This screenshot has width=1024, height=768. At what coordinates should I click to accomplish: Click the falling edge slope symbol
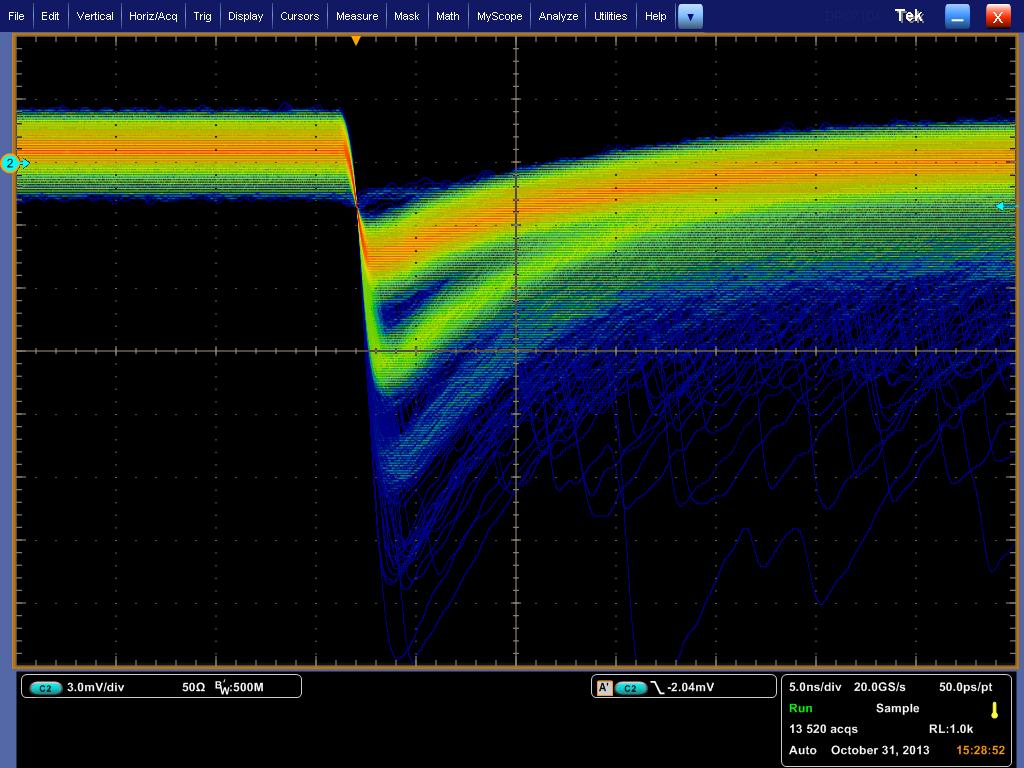click(657, 688)
